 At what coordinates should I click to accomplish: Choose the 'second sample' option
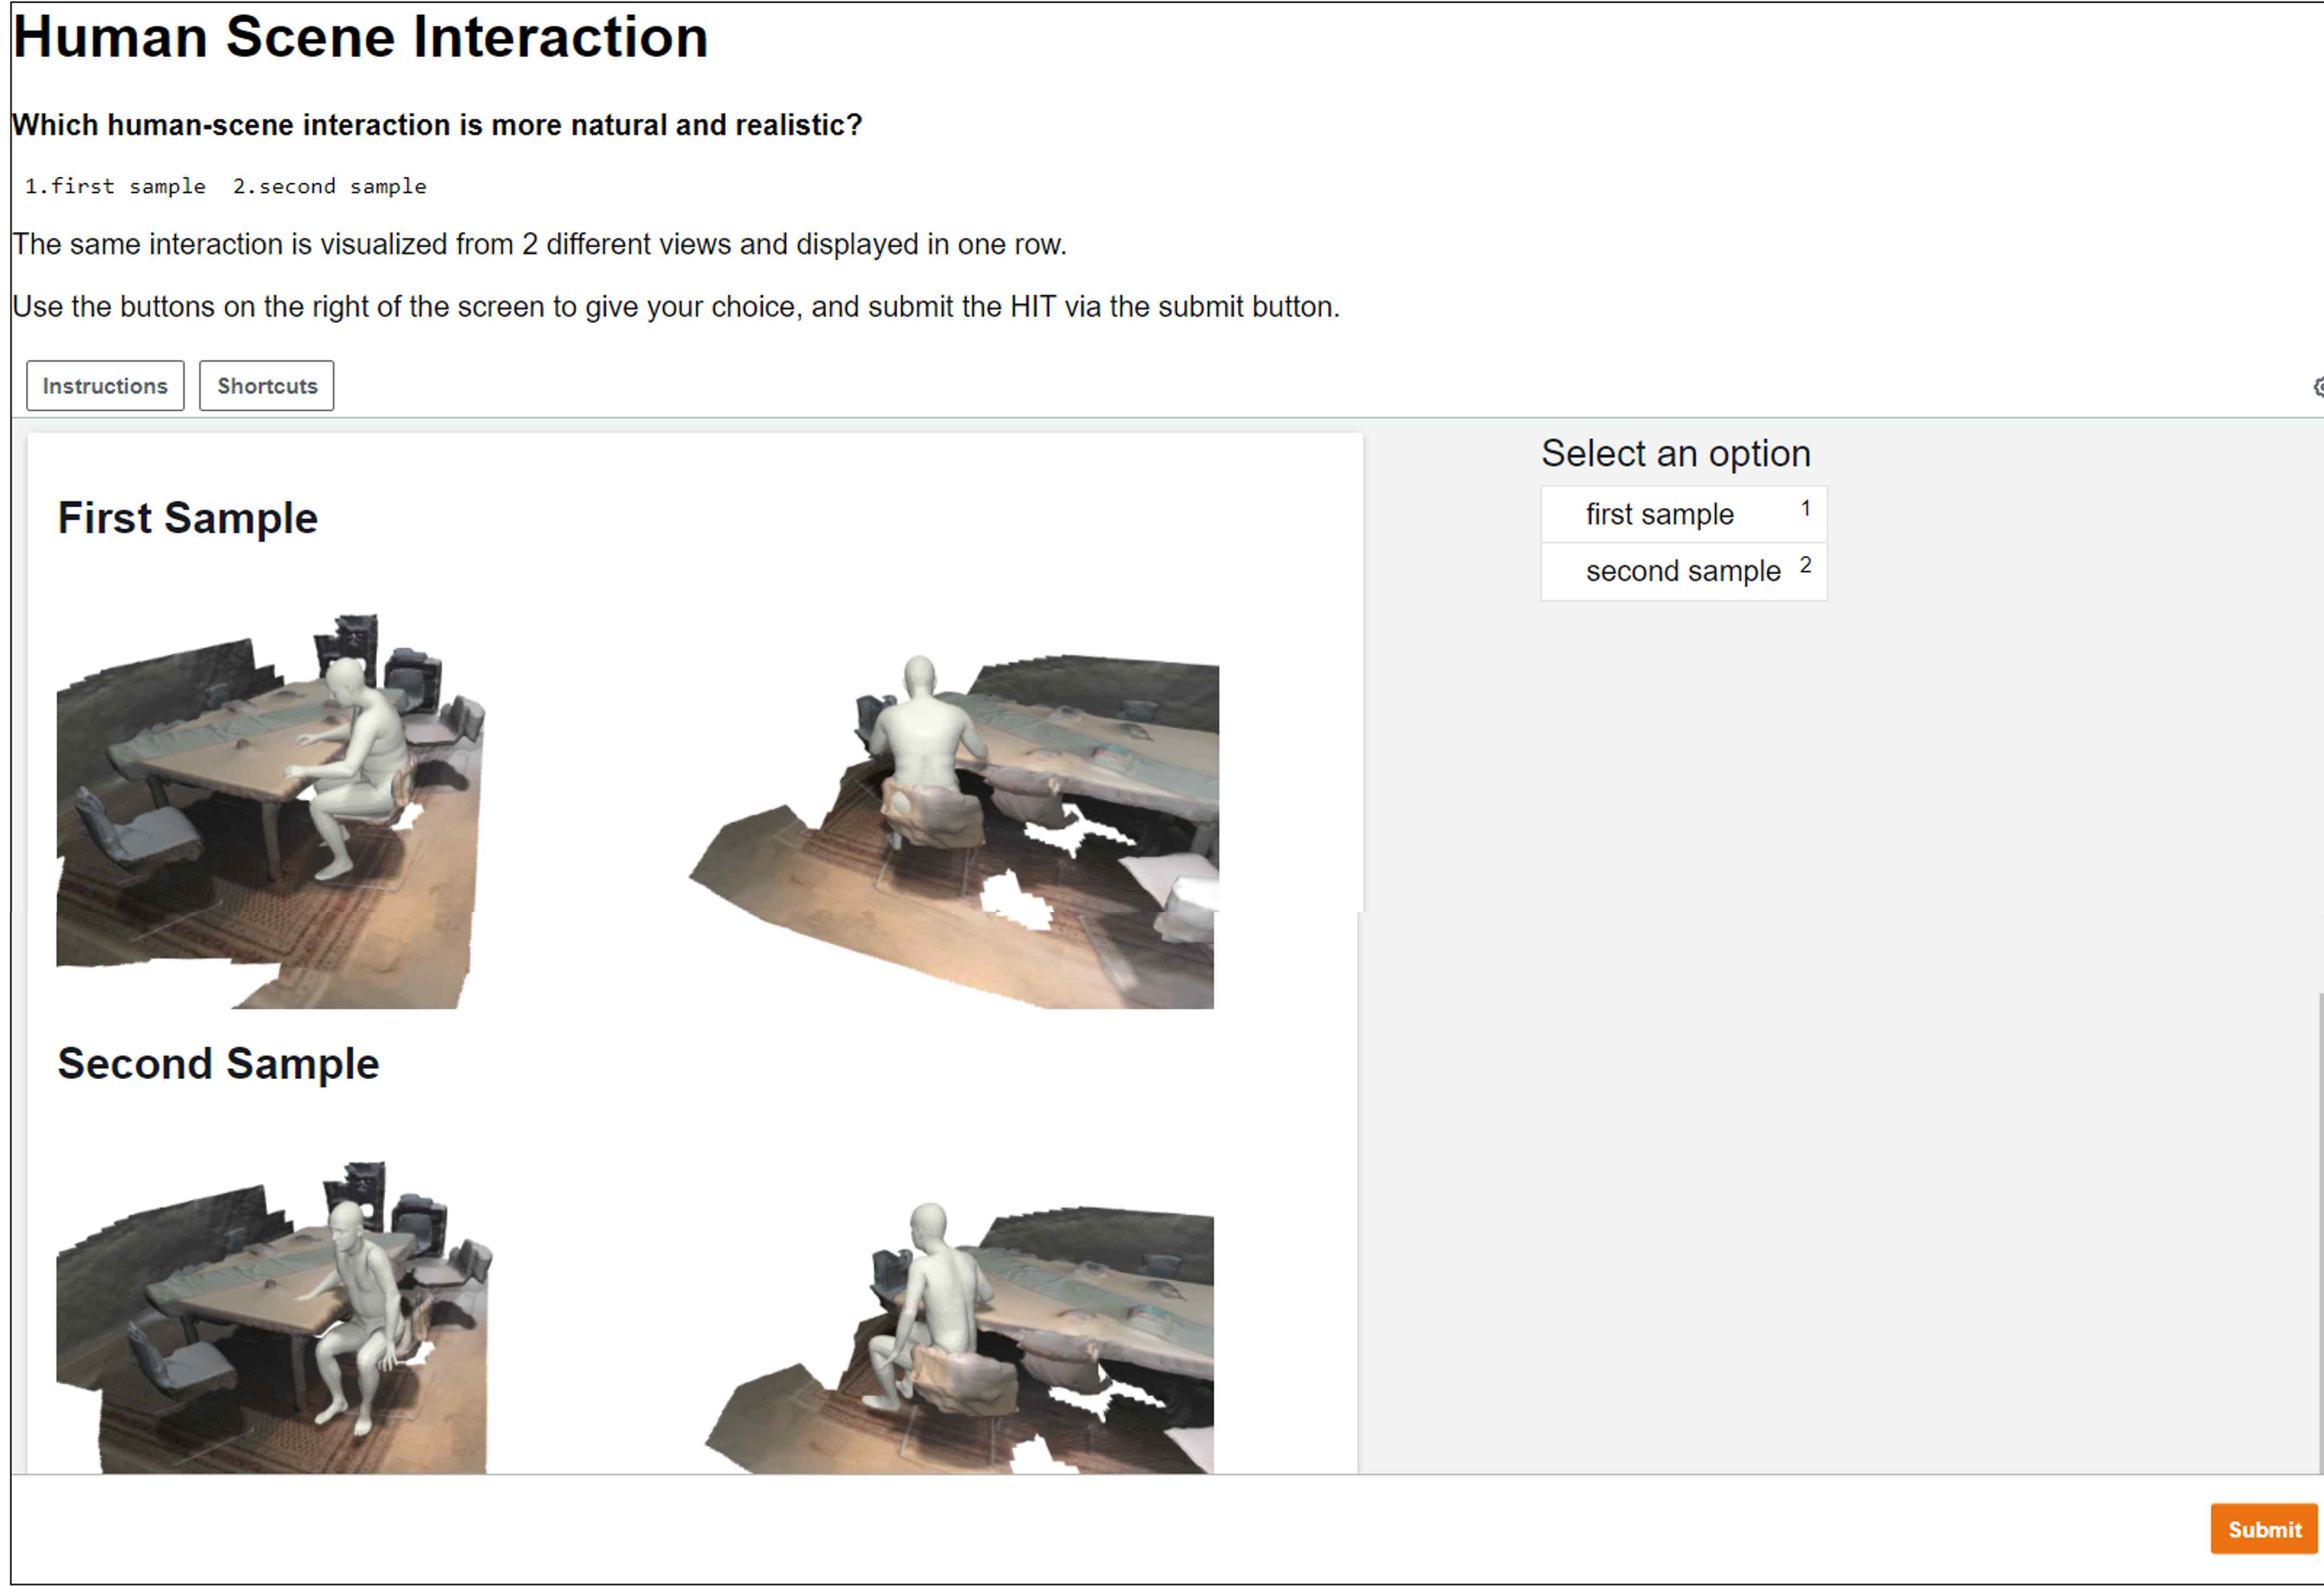[x=1683, y=571]
